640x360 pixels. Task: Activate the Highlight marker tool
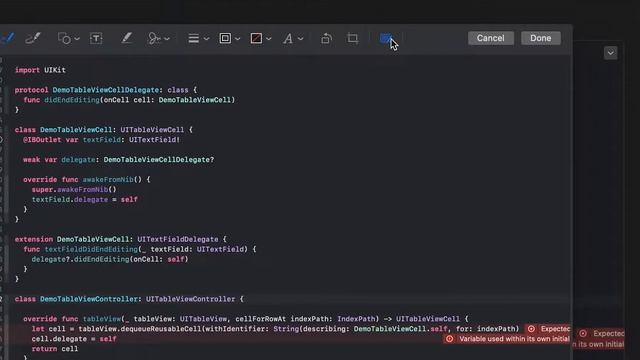[x=127, y=38]
